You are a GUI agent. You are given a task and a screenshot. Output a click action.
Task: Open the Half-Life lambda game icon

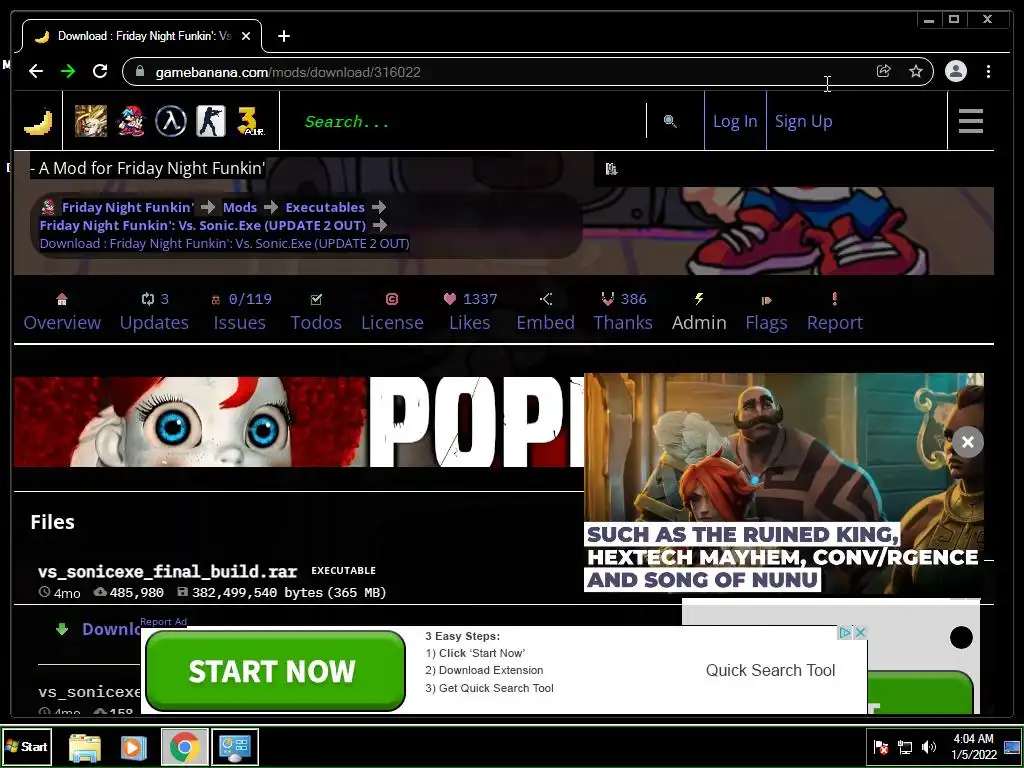pyautogui.click(x=170, y=121)
